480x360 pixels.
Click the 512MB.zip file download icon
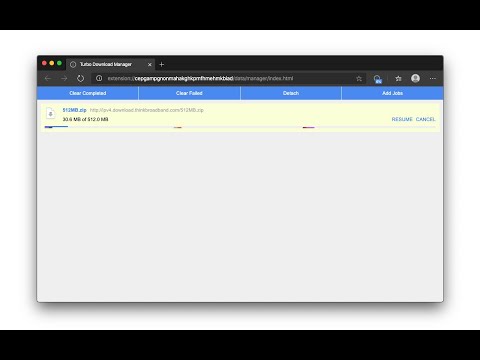(x=51, y=114)
